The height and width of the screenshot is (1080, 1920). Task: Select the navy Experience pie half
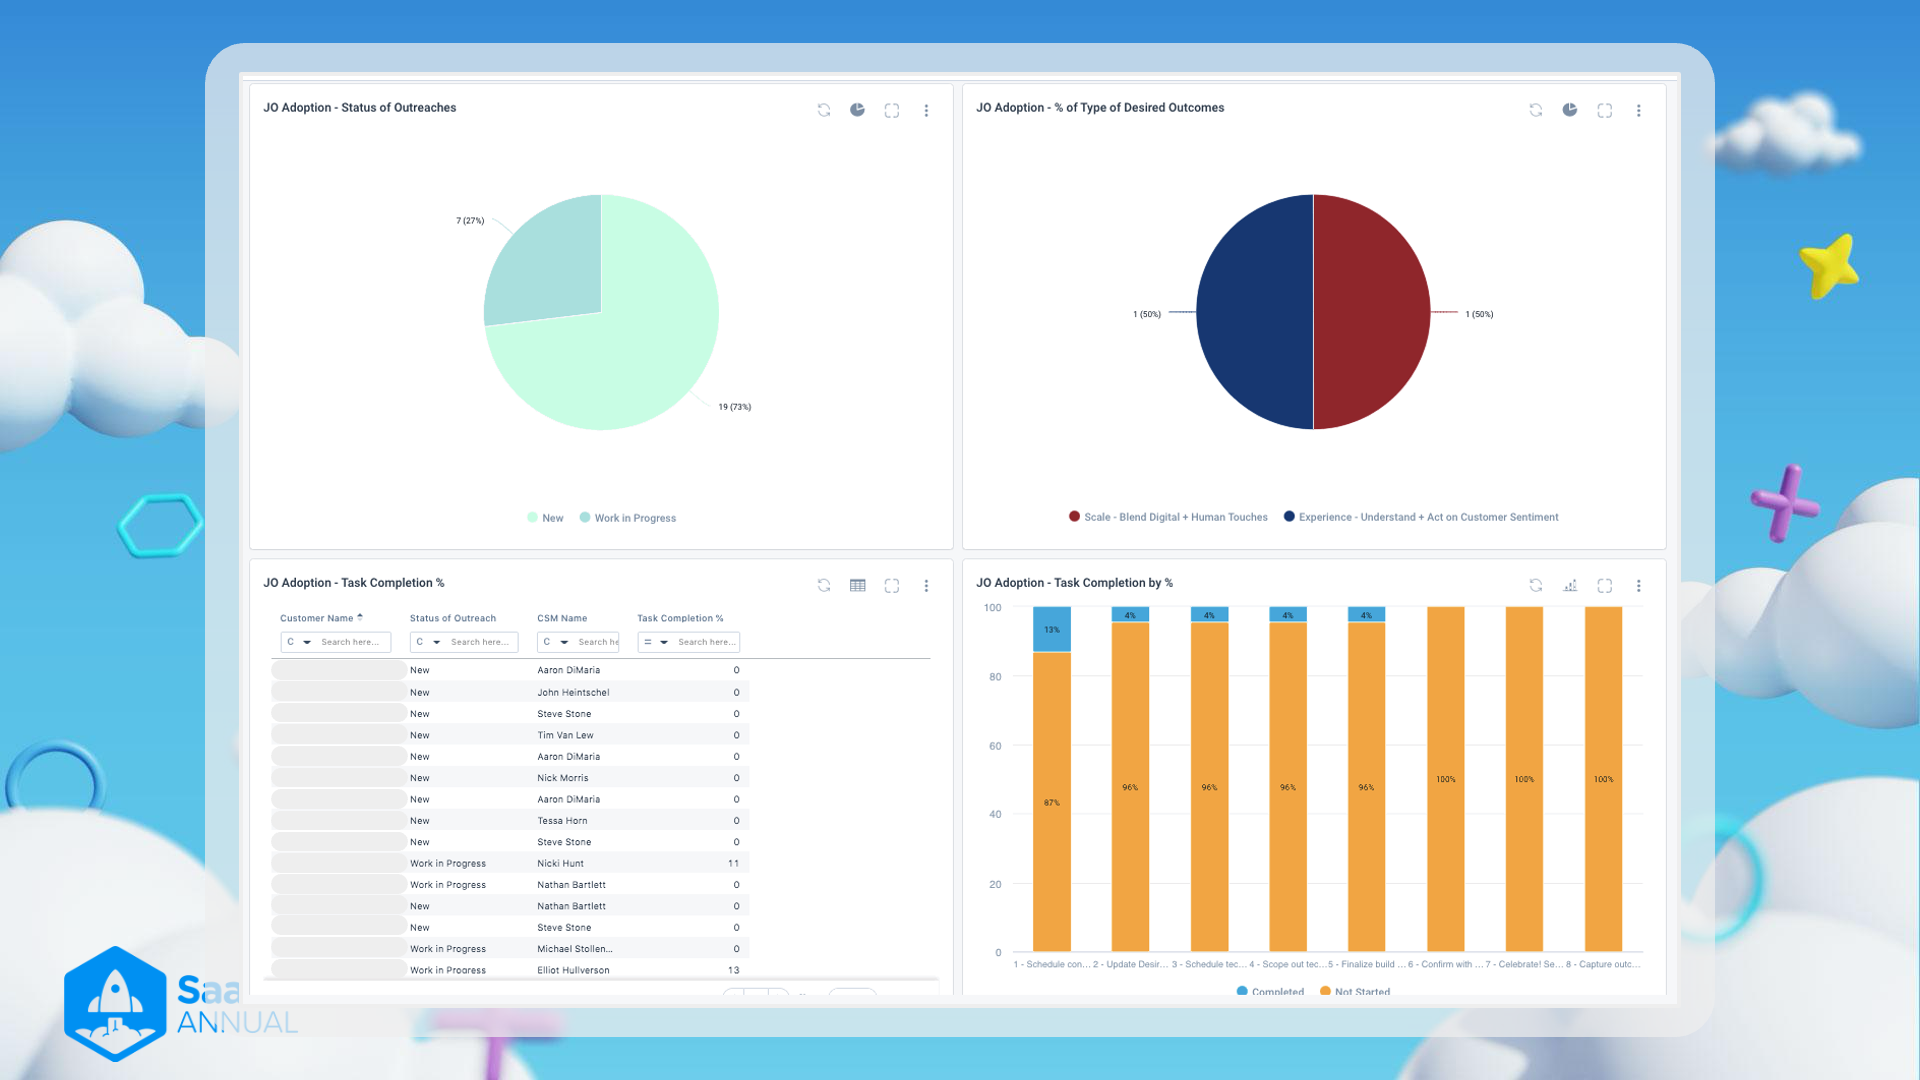(x=1254, y=312)
